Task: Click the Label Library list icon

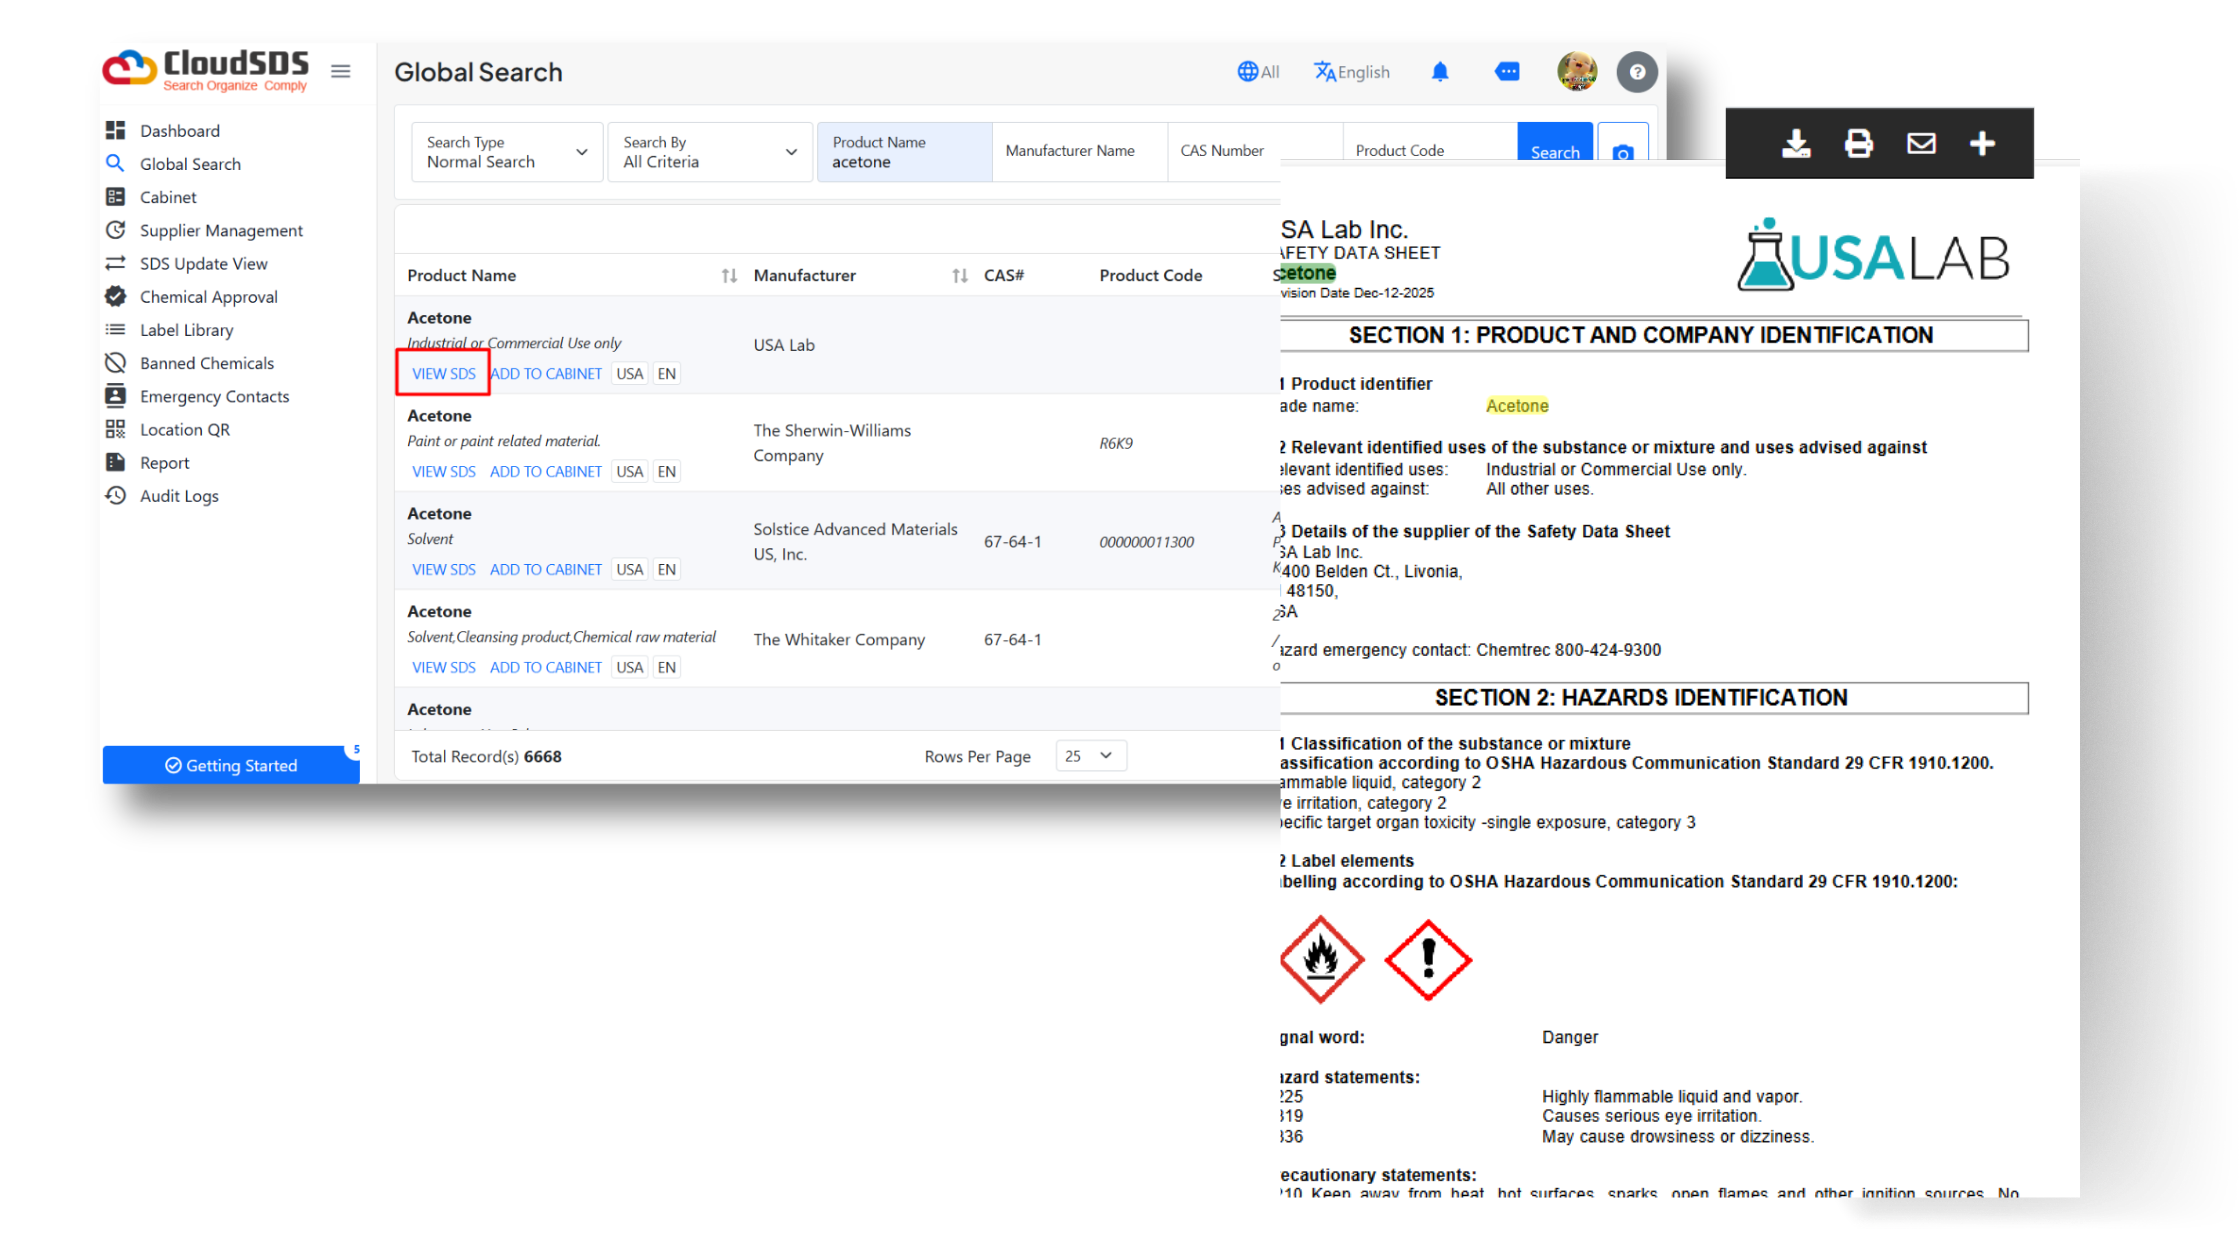Action: 116,329
